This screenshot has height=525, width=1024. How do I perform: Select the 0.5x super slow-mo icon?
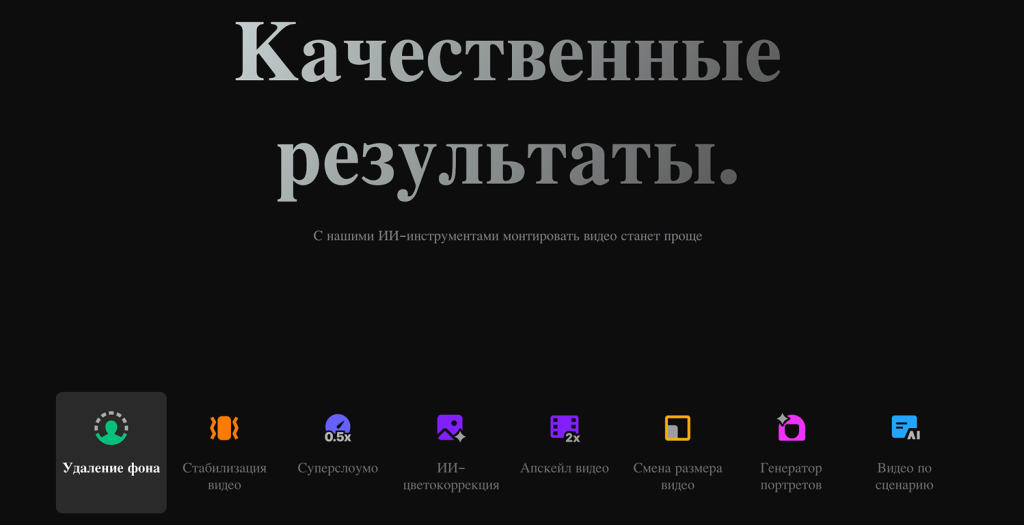point(338,428)
